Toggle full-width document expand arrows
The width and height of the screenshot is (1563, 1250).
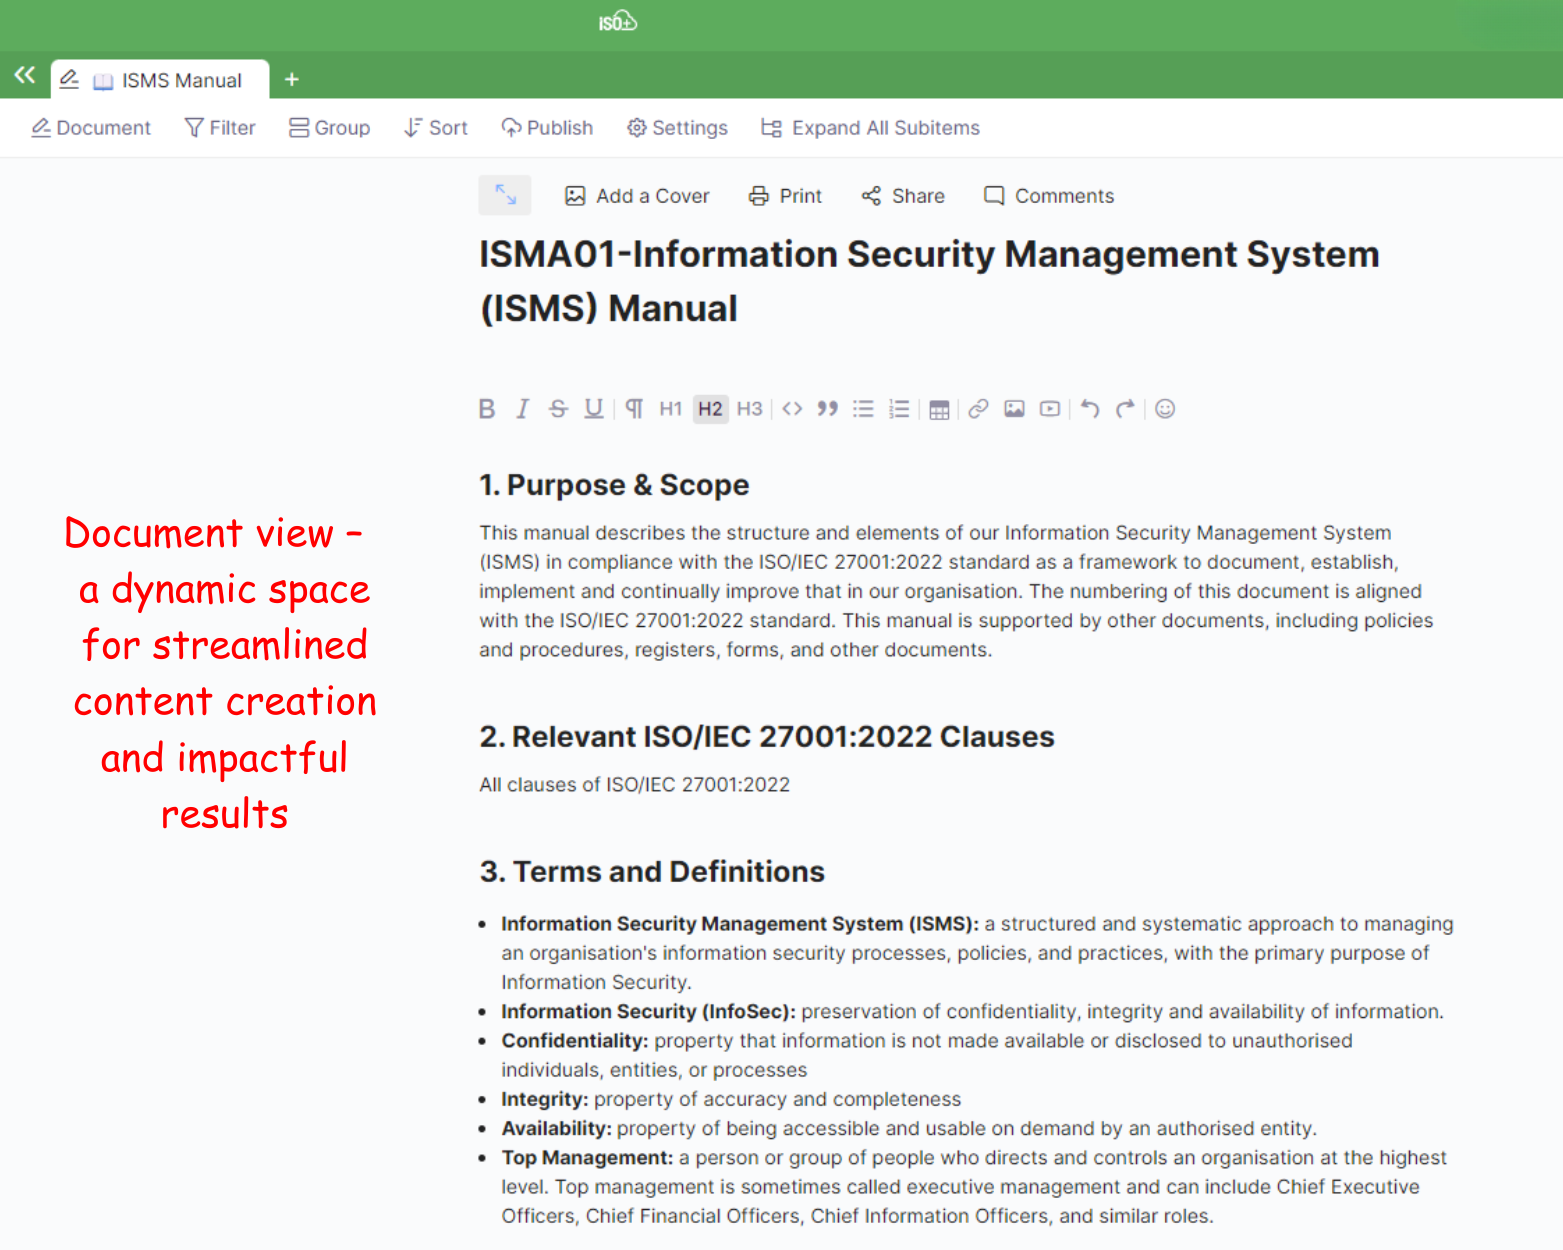point(505,195)
